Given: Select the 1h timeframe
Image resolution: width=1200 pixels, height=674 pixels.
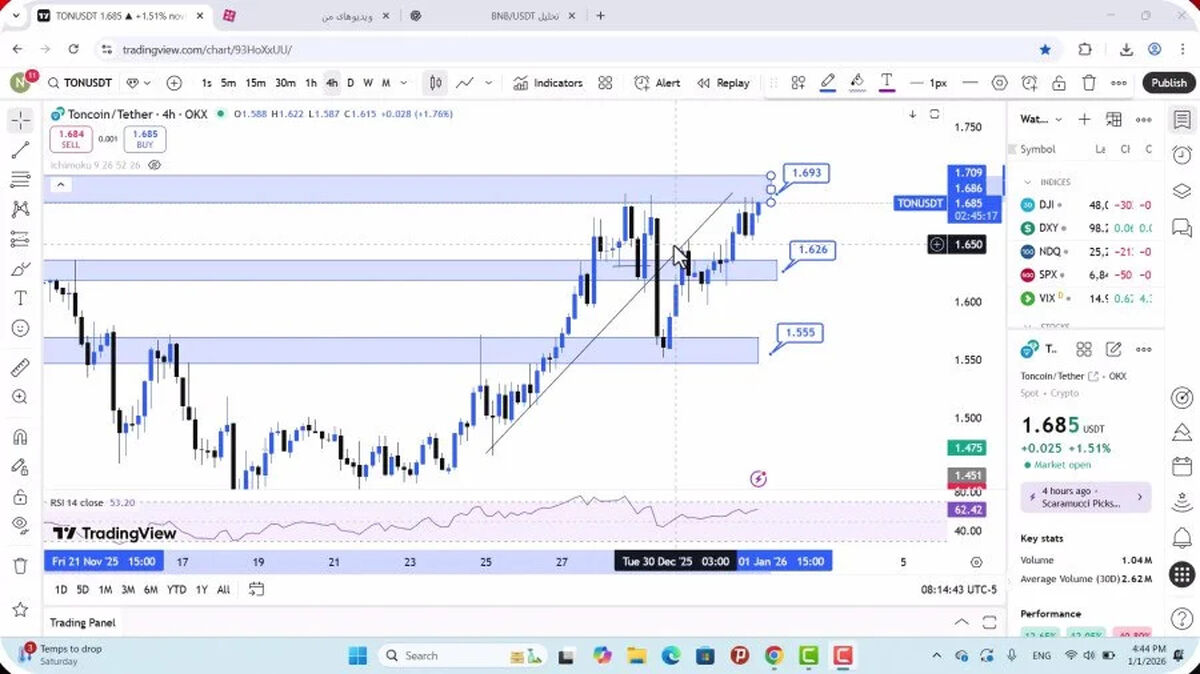Looking at the screenshot, I should [311, 83].
